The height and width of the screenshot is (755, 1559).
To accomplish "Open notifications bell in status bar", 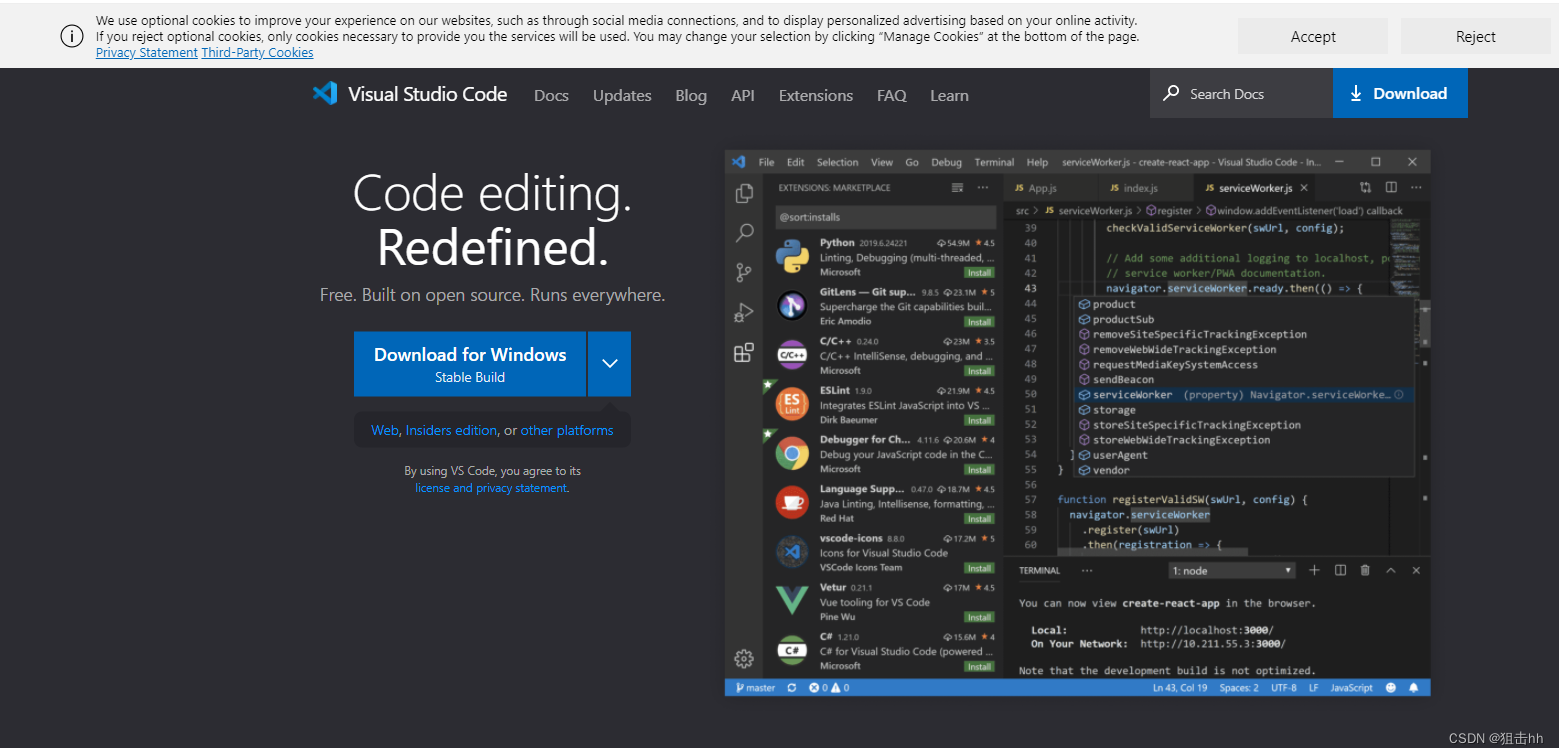I will [x=1414, y=688].
